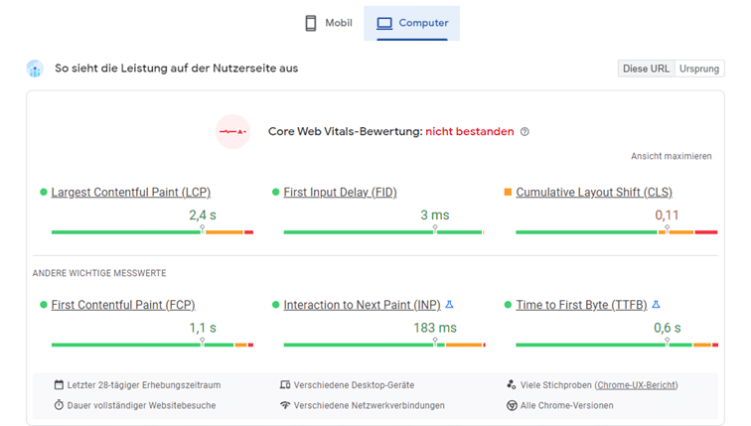
Task: Click the heading So sieht die Leistung auf der Nutzerseite aus
Action: click(x=176, y=69)
